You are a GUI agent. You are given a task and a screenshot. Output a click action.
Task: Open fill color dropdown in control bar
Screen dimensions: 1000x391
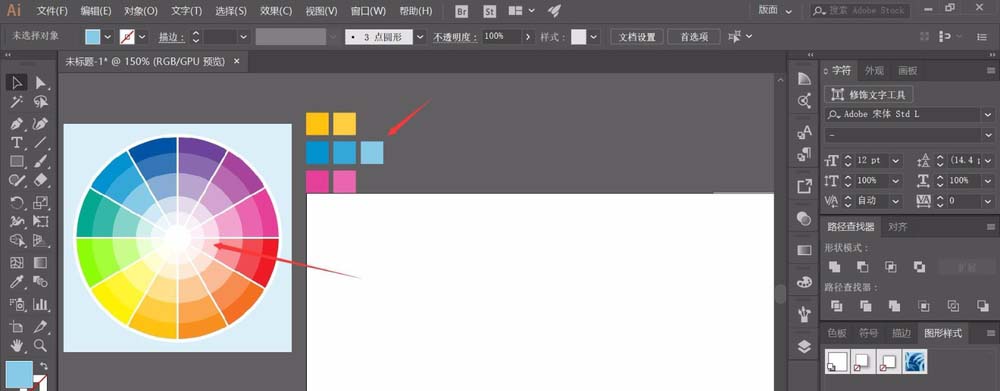pos(107,37)
